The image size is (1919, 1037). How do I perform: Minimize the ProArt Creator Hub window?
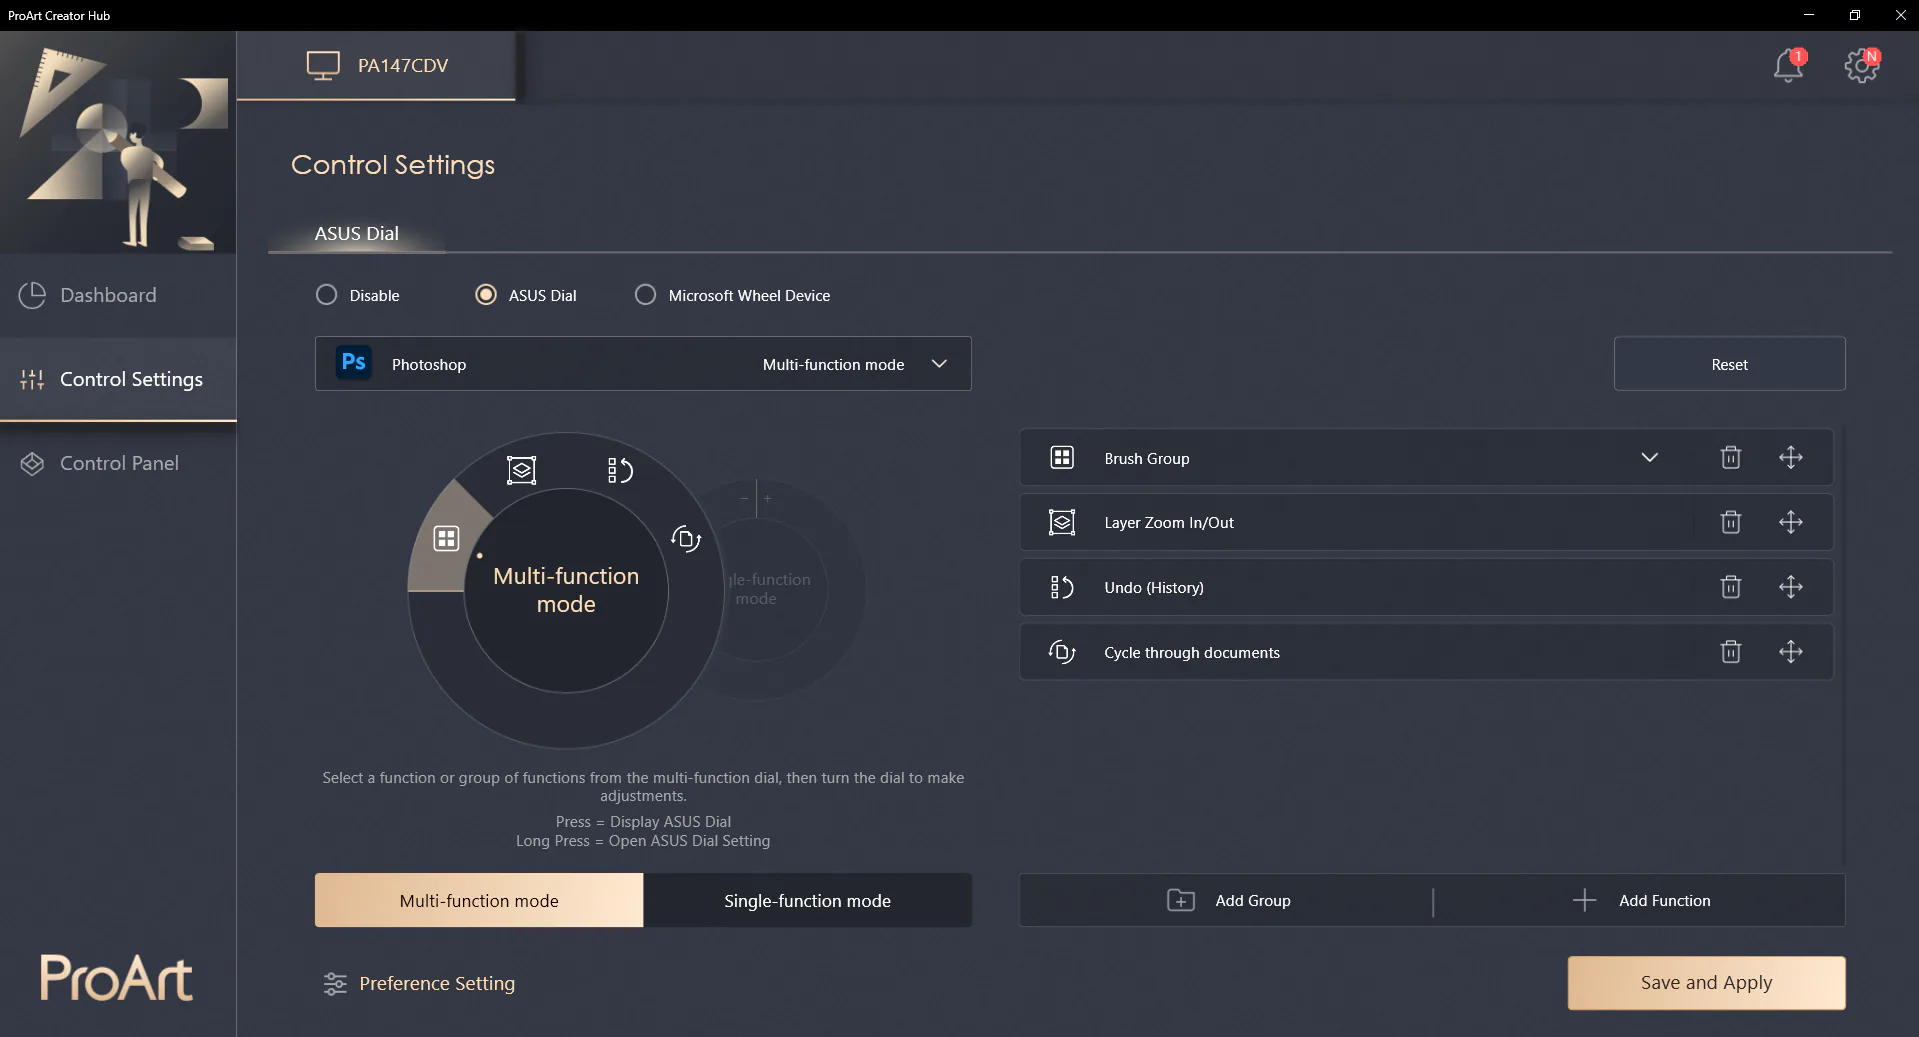click(1808, 15)
